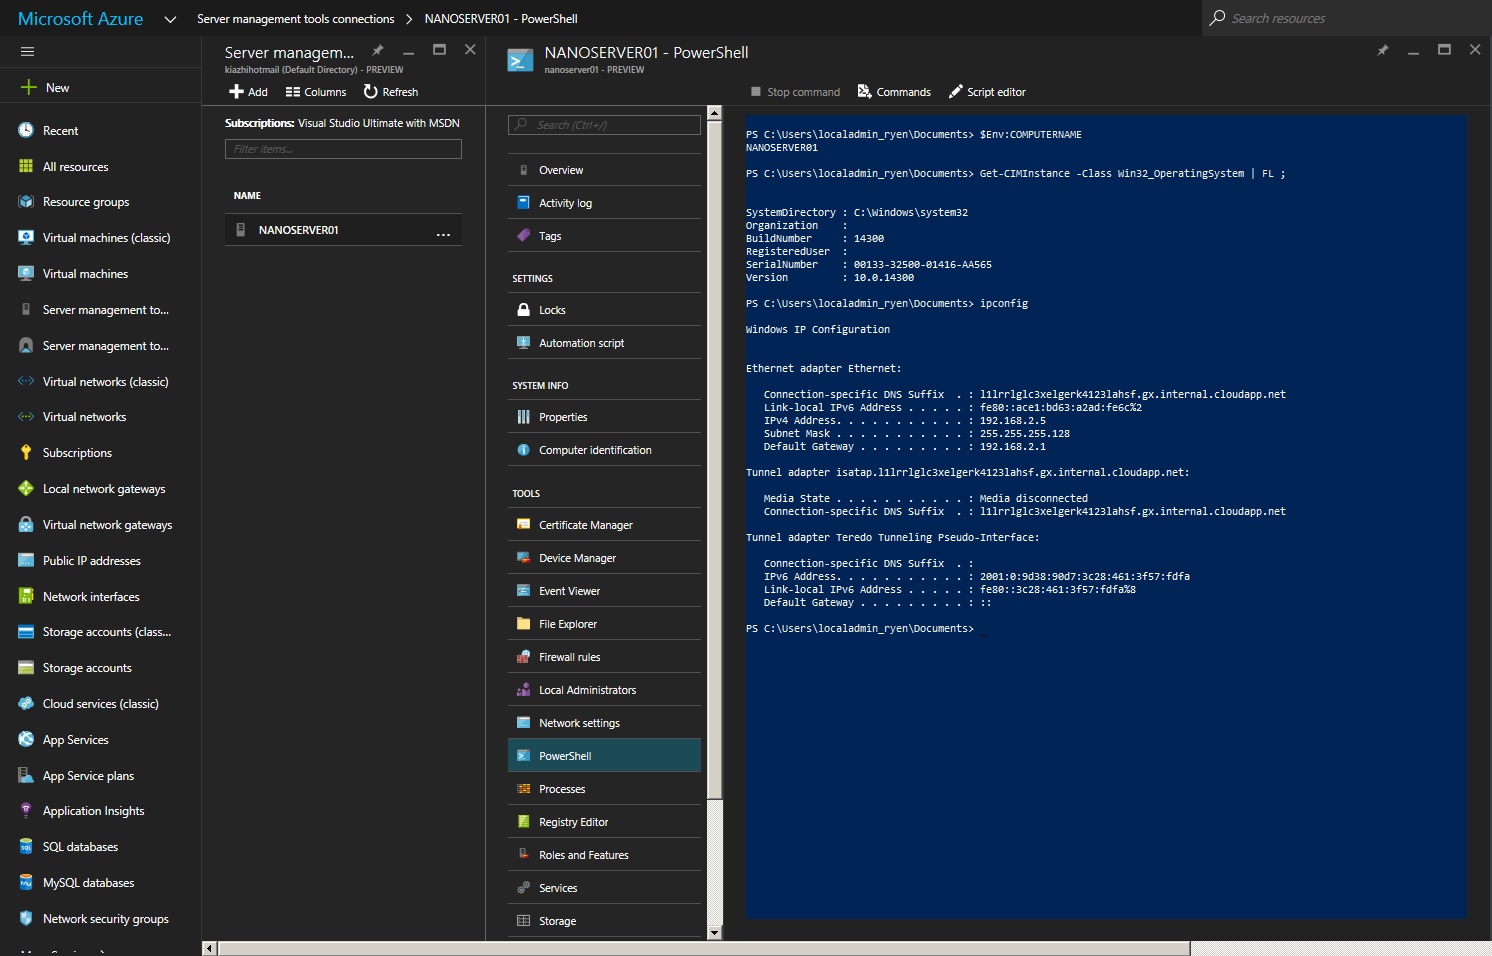This screenshot has height=956, width=1492.
Task: Click Columns in connections toolbar
Action: (316, 92)
